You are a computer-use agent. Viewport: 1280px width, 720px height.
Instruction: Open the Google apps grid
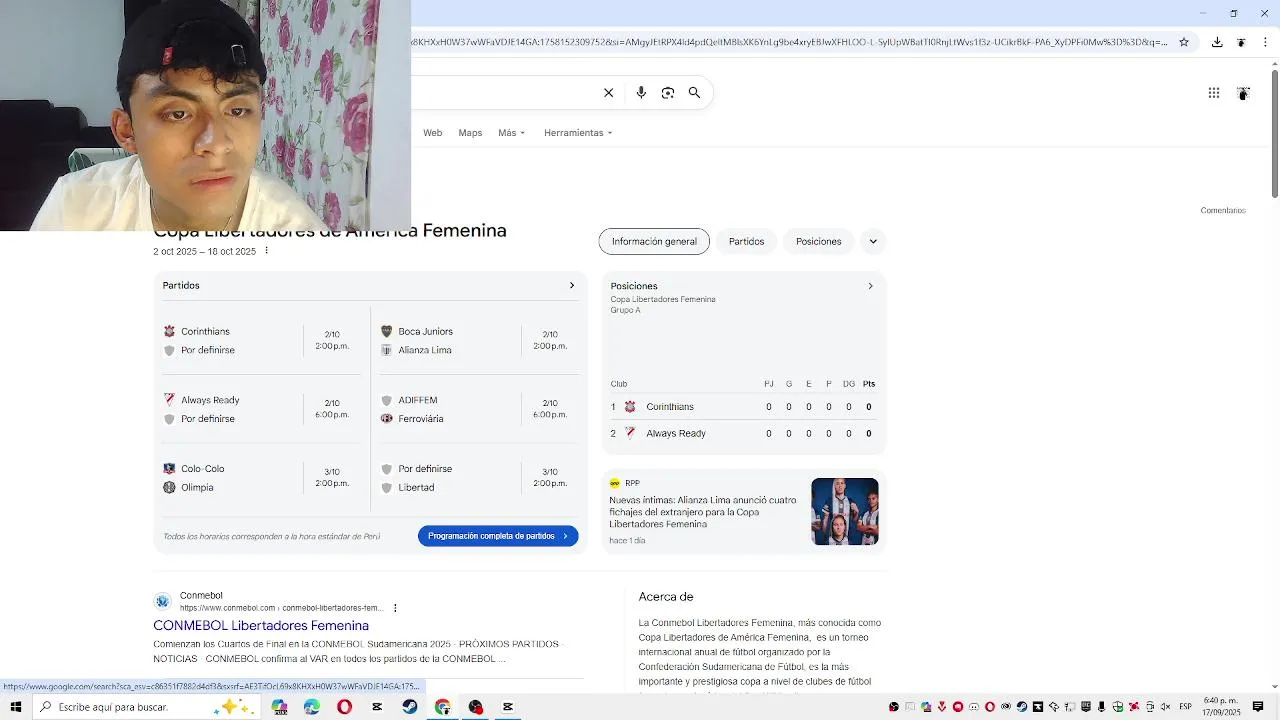(x=1214, y=93)
